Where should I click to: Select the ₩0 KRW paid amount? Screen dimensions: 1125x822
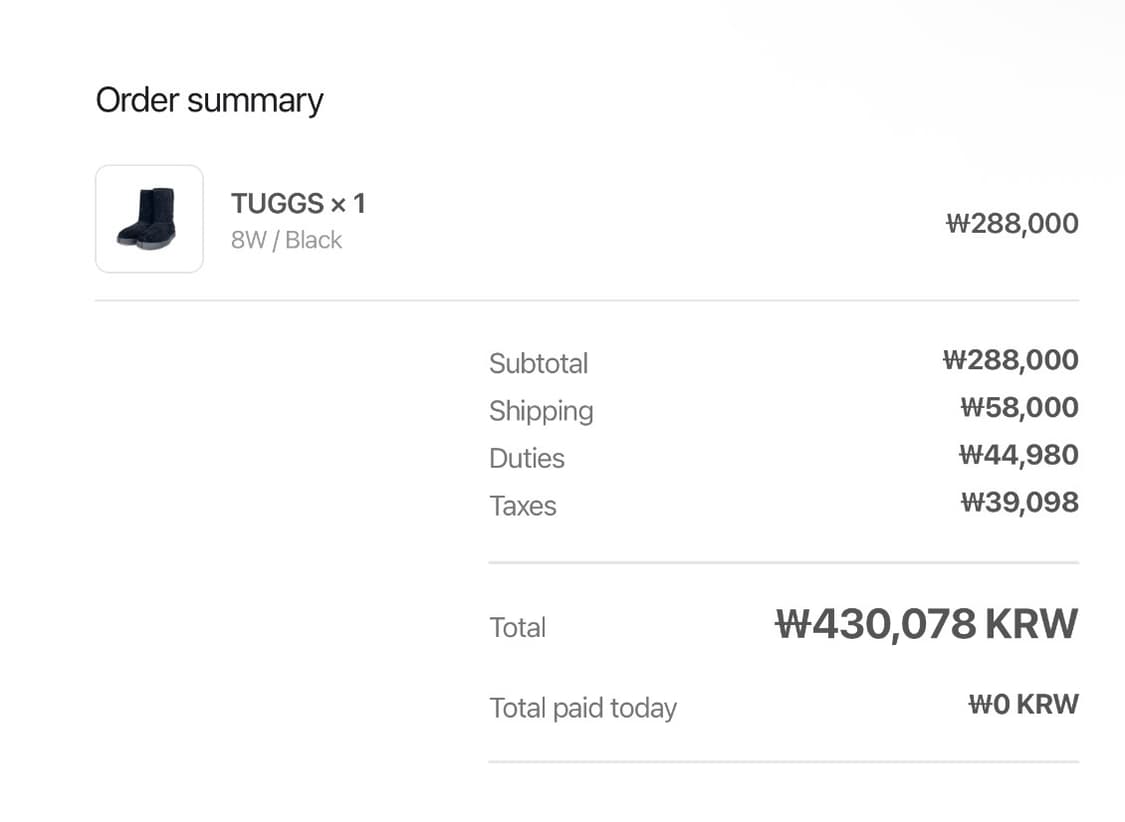pos(1023,704)
